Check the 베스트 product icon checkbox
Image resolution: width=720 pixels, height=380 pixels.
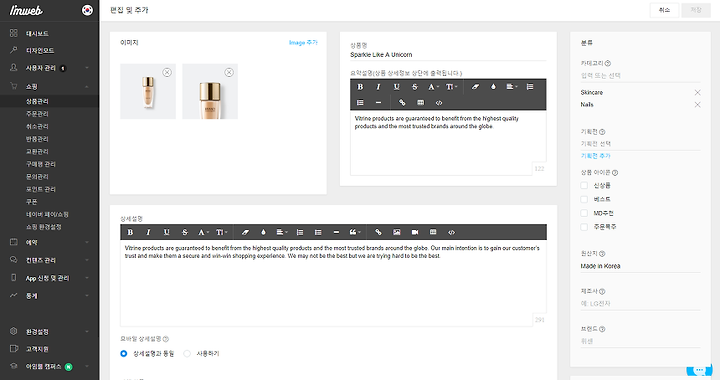tap(584, 199)
